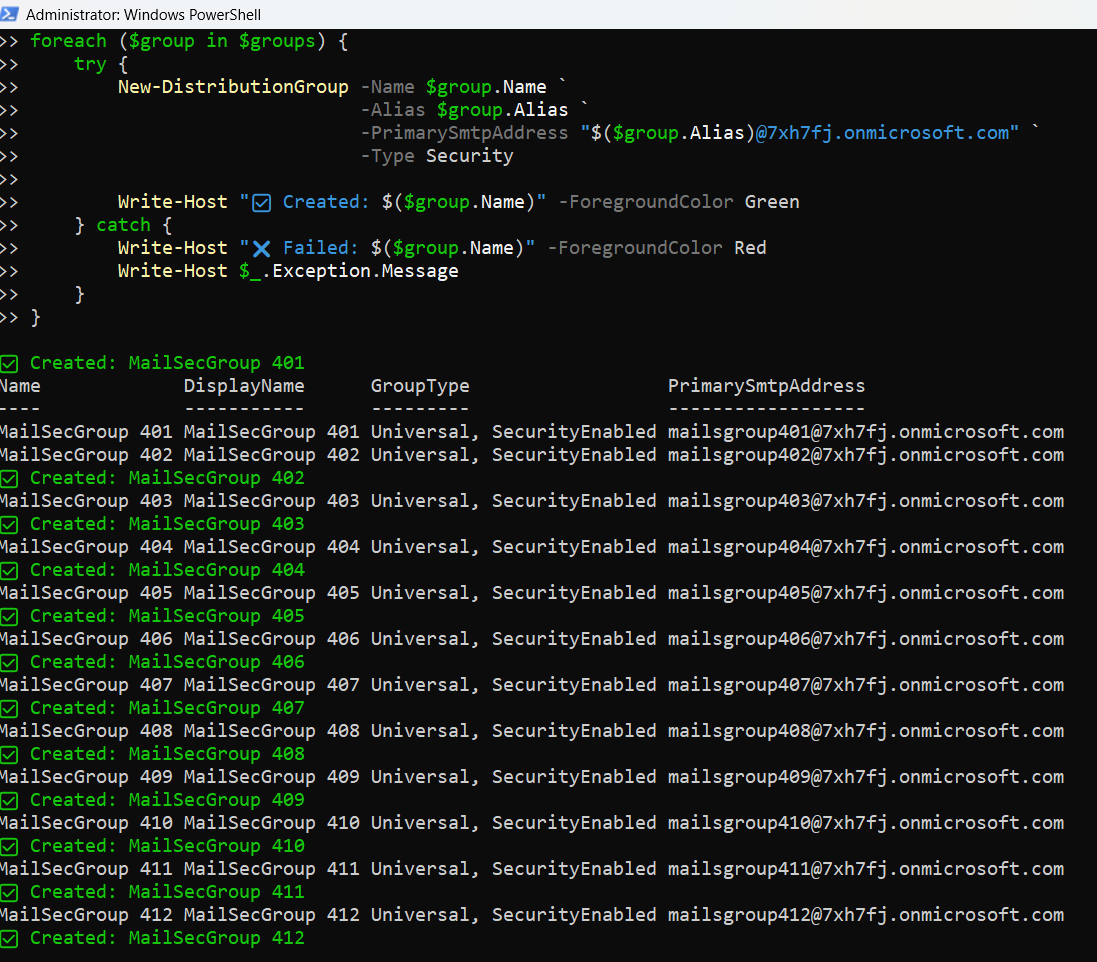Click the $_.Exception.Message text
The height and width of the screenshot is (962, 1097).
click(348, 271)
